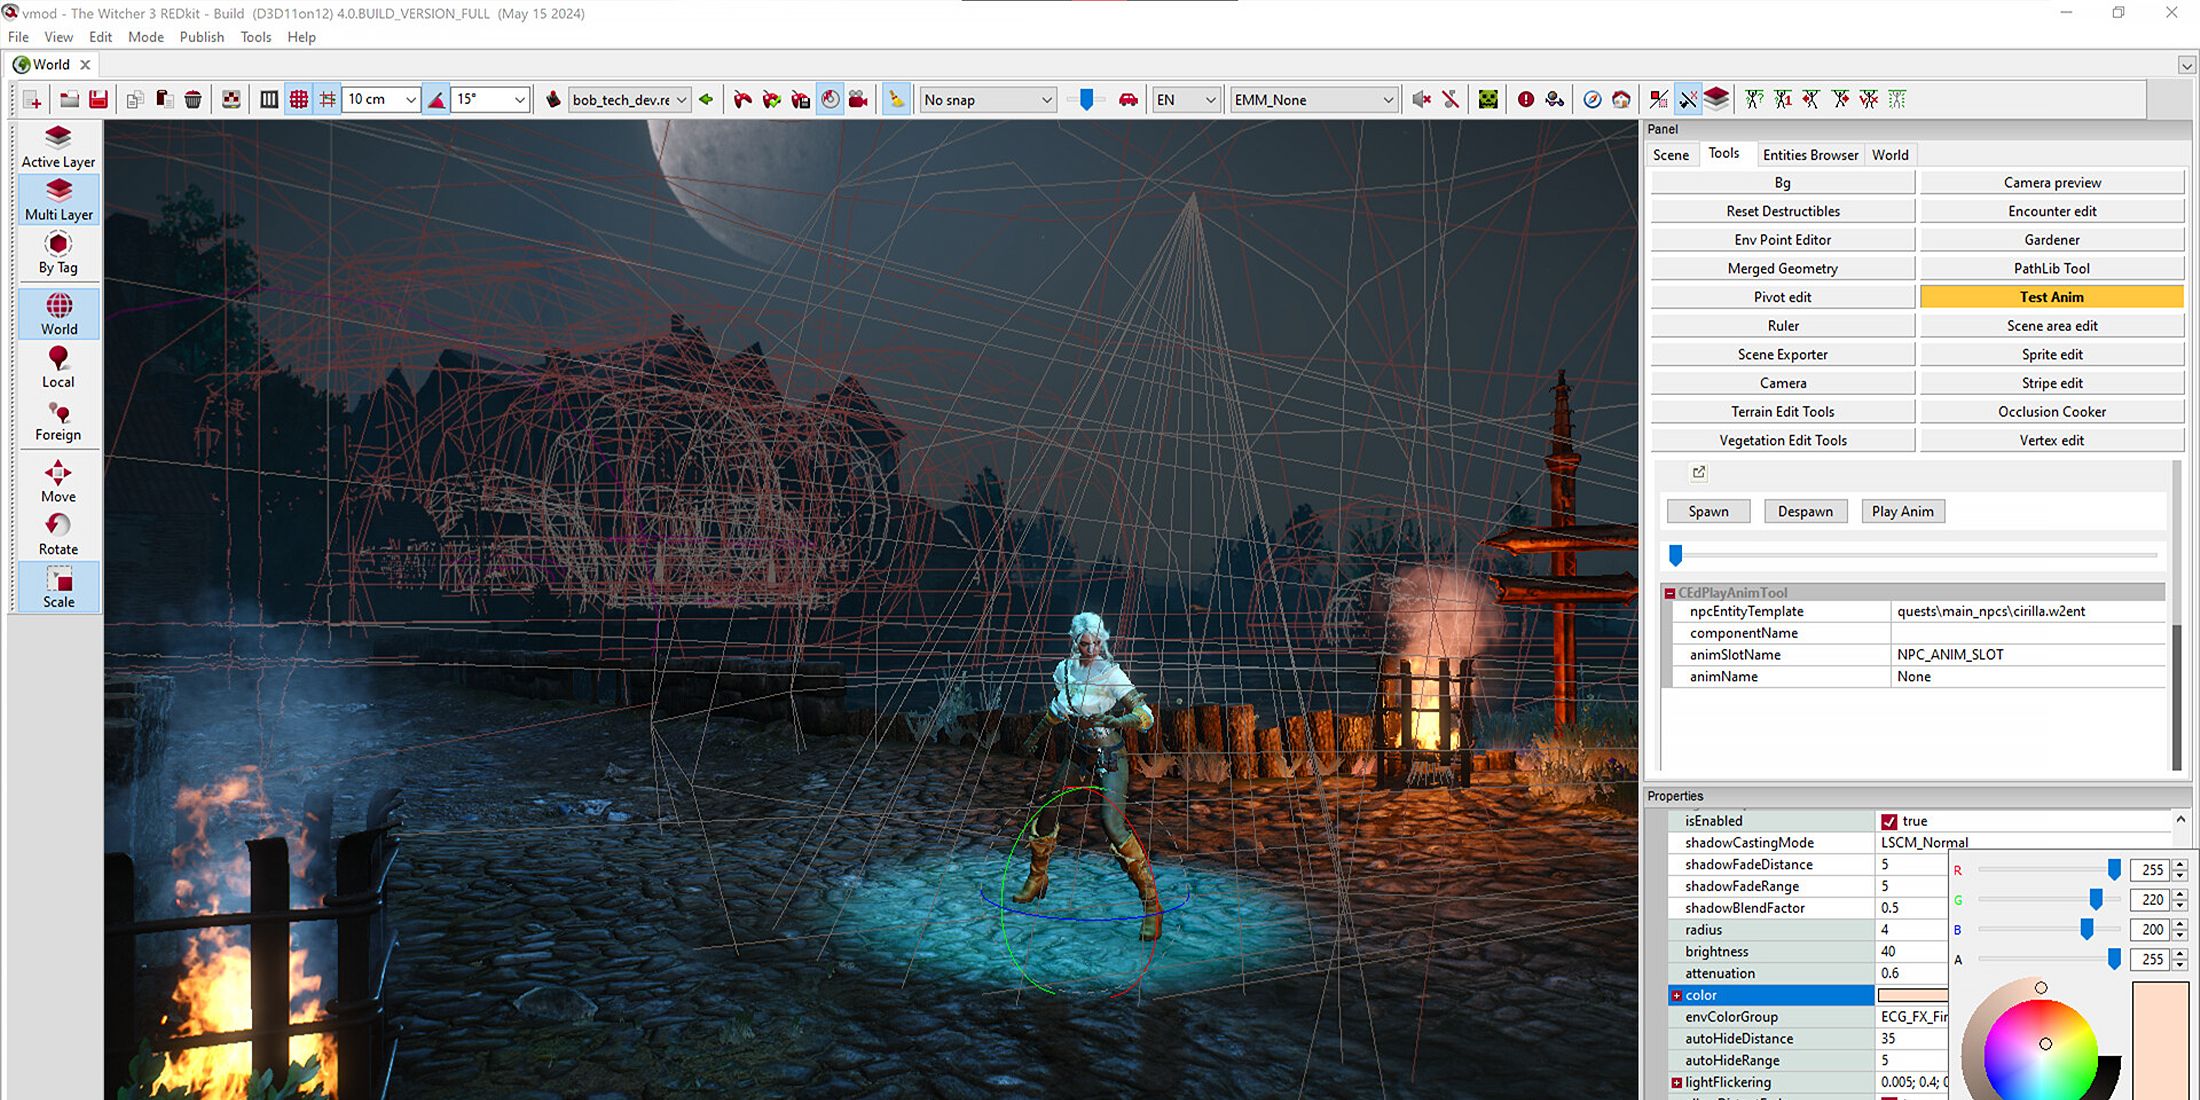Click the trash delete icon in toolbar

193,100
